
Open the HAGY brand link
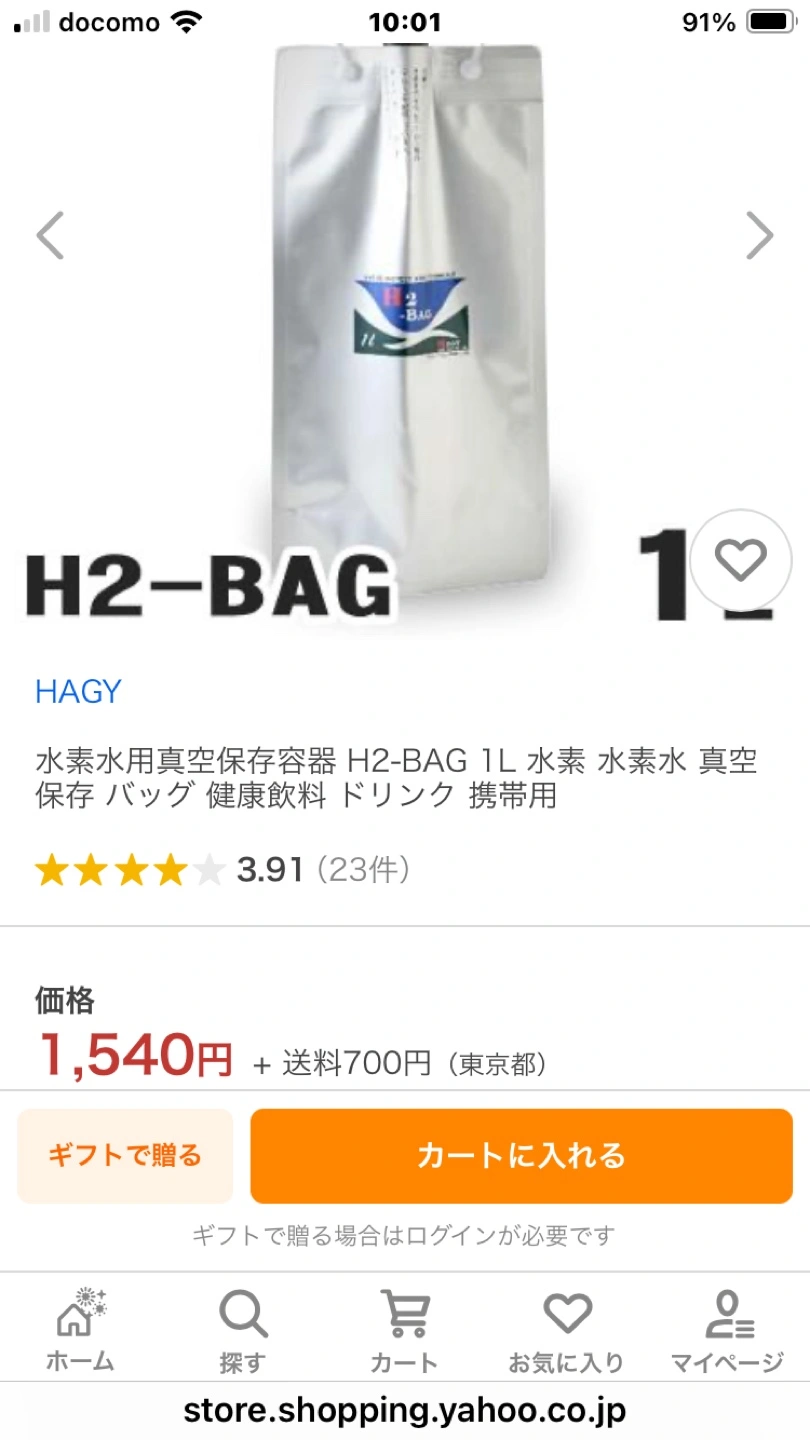pos(78,692)
